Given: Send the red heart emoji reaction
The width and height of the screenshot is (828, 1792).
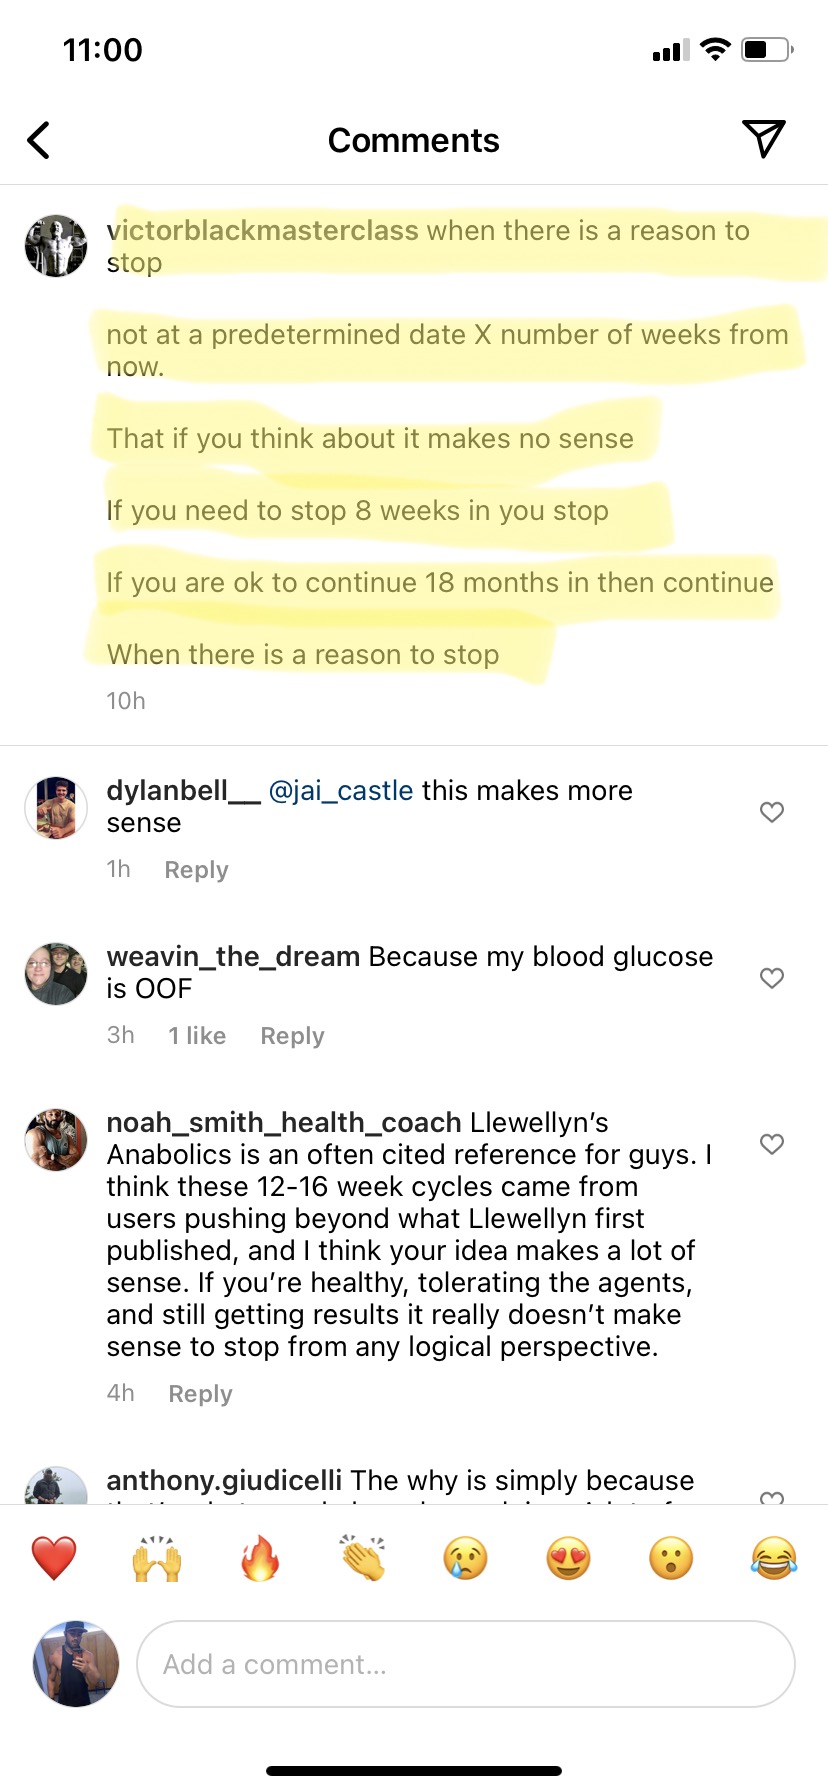Looking at the screenshot, I should 54,1558.
